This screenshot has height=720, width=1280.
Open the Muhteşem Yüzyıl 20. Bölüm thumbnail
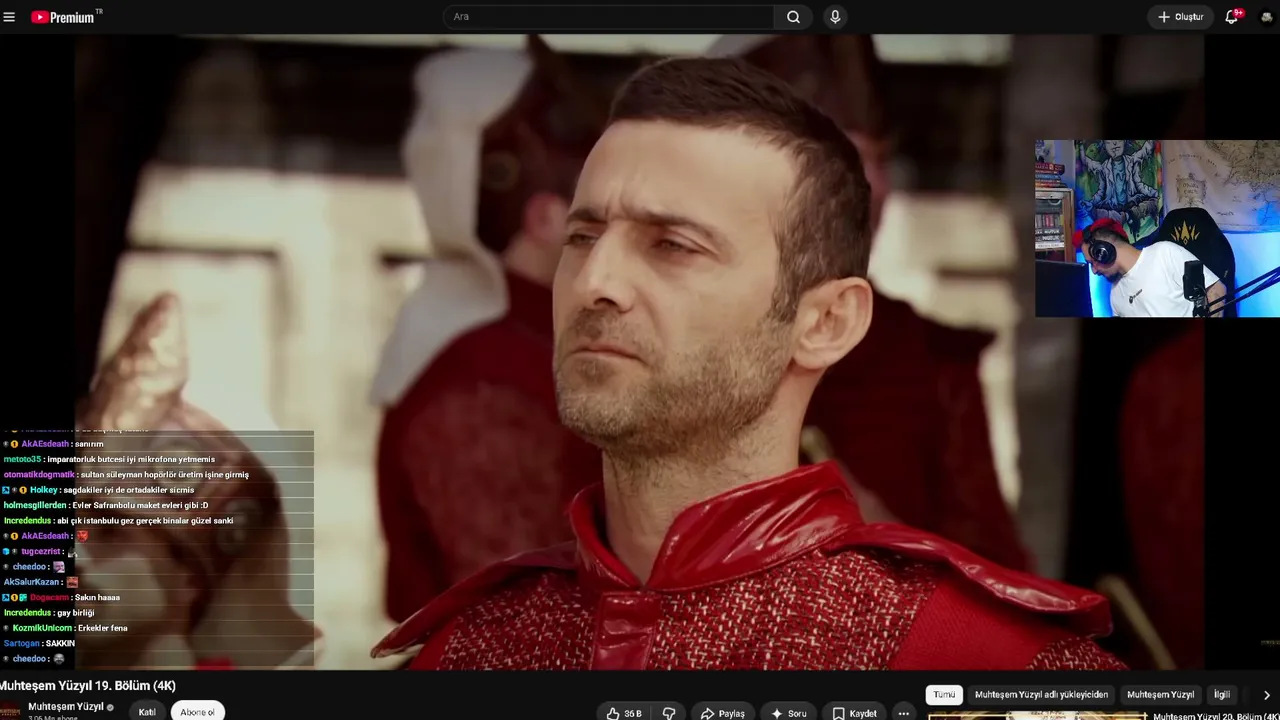[1036, 716]
